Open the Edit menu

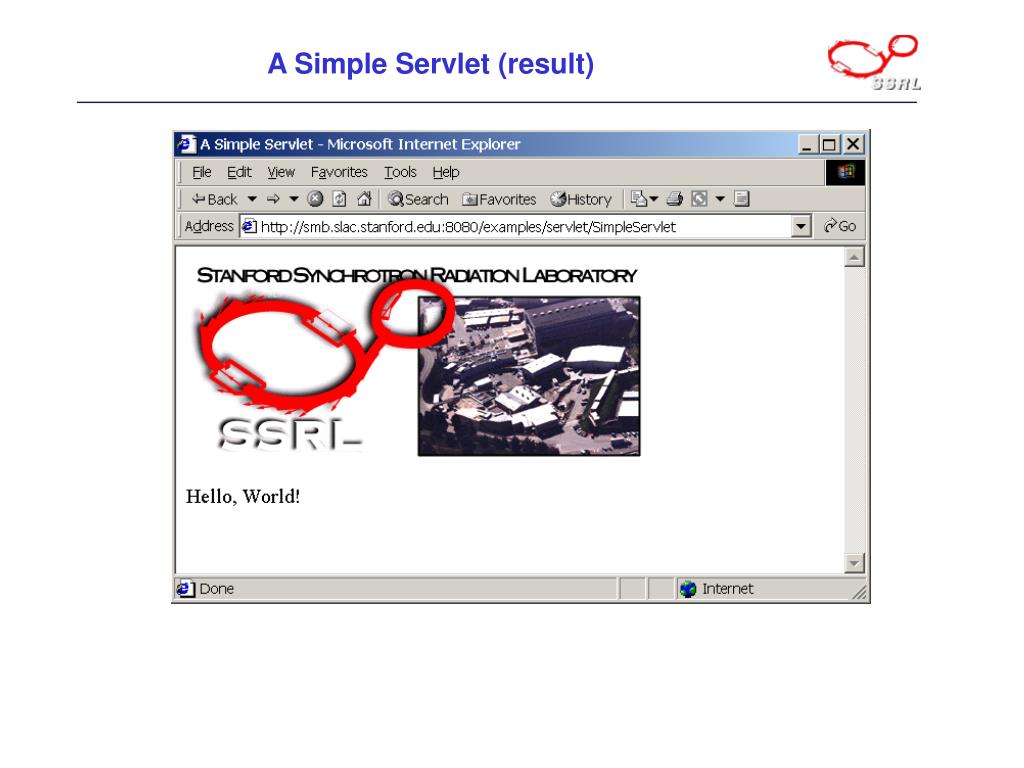pyautogui.click(x=239, y=172)
